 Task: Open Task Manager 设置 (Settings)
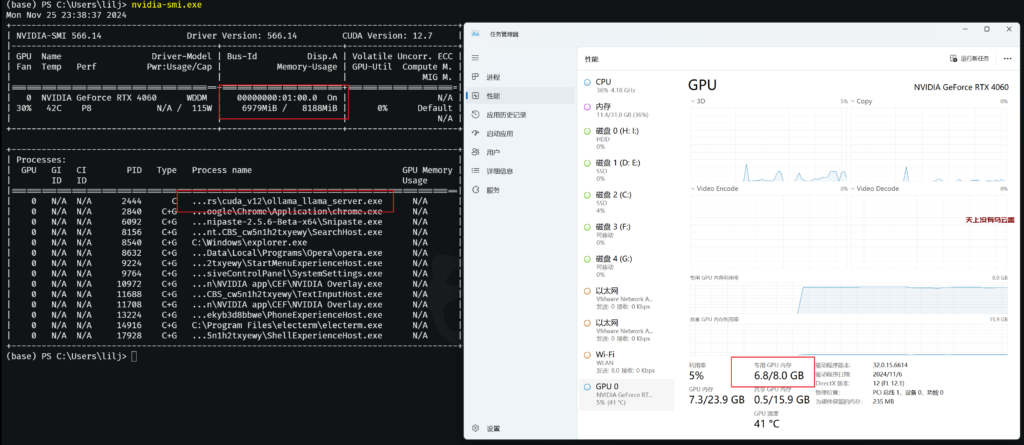[521, 429]
